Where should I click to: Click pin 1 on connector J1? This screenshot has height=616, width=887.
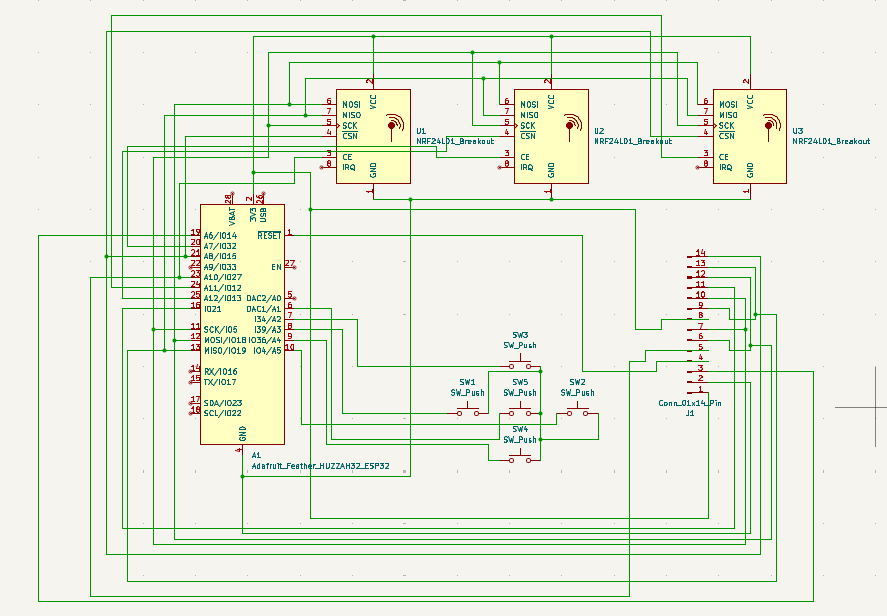[698, 390]
